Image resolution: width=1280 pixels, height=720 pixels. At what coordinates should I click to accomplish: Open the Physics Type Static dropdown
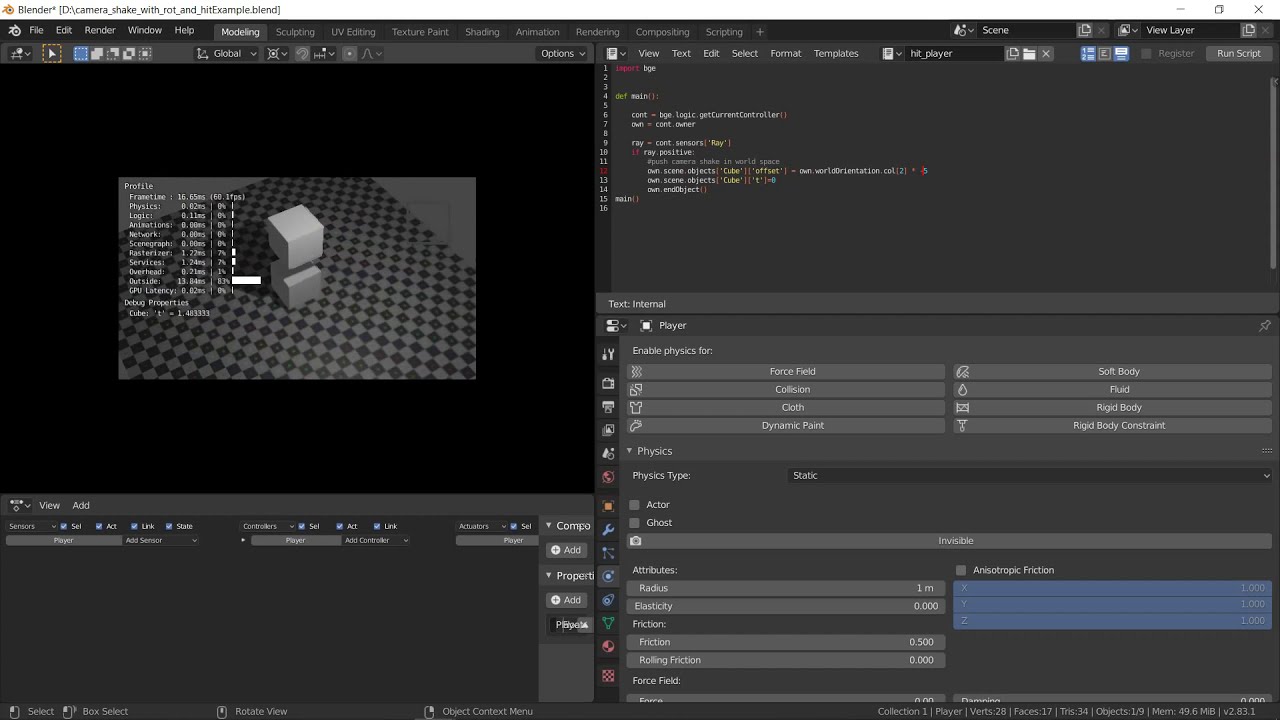pos(1031,476)
